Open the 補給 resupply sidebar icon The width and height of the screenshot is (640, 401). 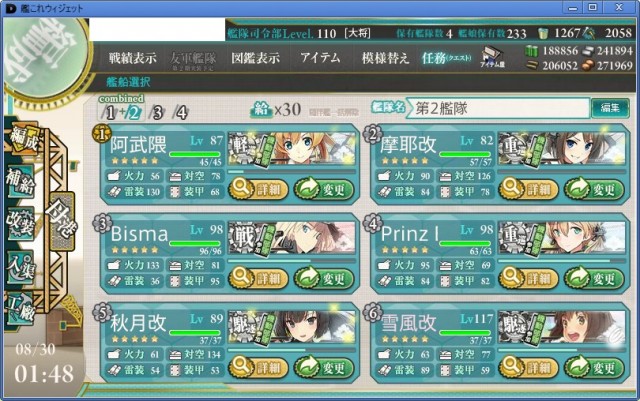[x=20, y=183]
